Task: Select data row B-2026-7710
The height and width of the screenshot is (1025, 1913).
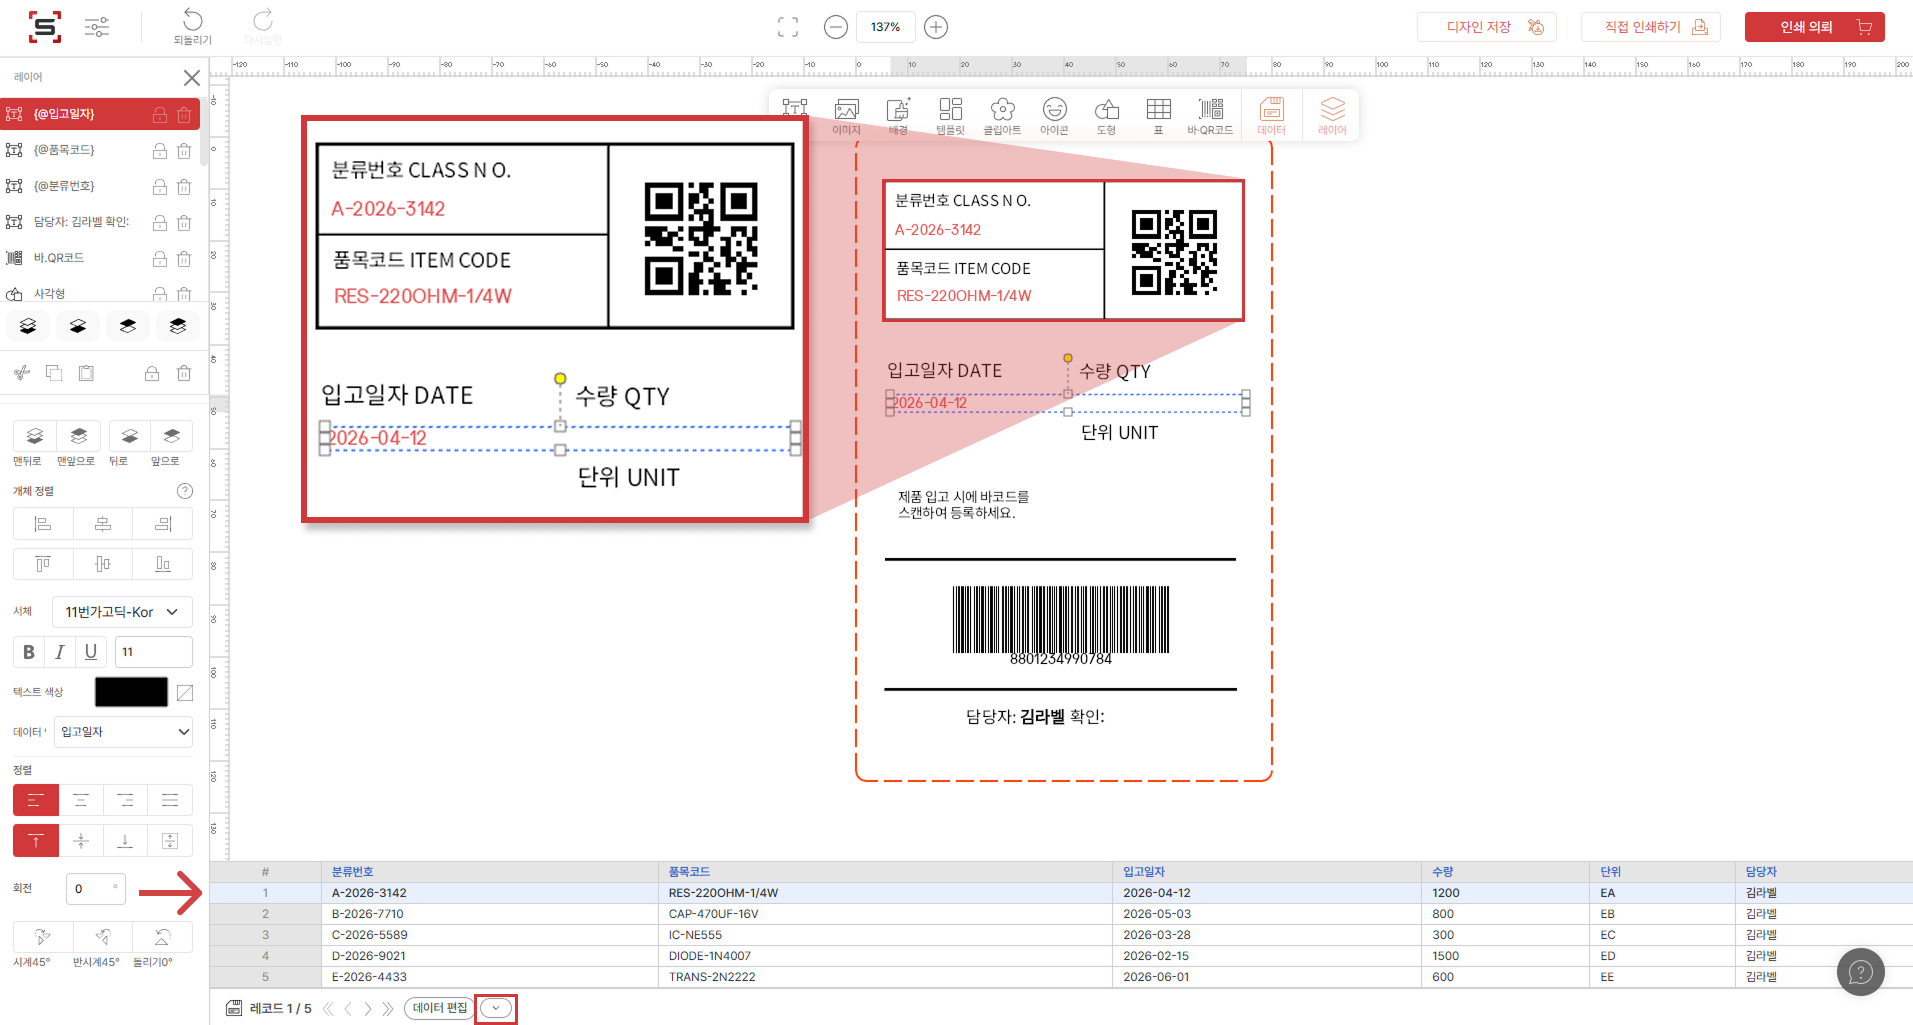Action: [x=368, y=914]
